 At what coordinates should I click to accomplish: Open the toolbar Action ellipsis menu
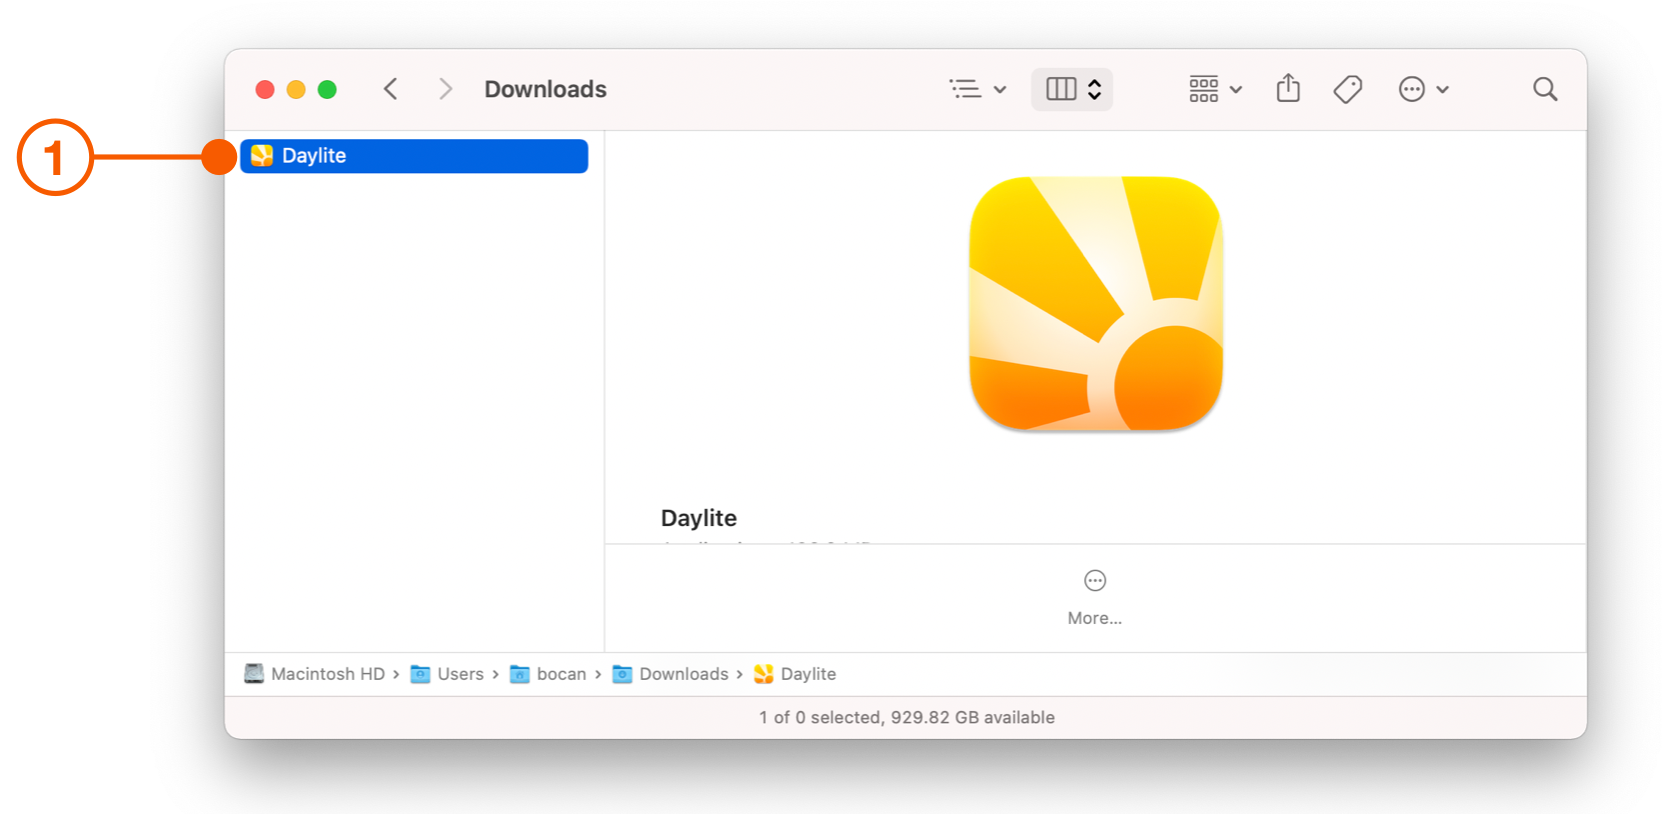pos(1412,89)
